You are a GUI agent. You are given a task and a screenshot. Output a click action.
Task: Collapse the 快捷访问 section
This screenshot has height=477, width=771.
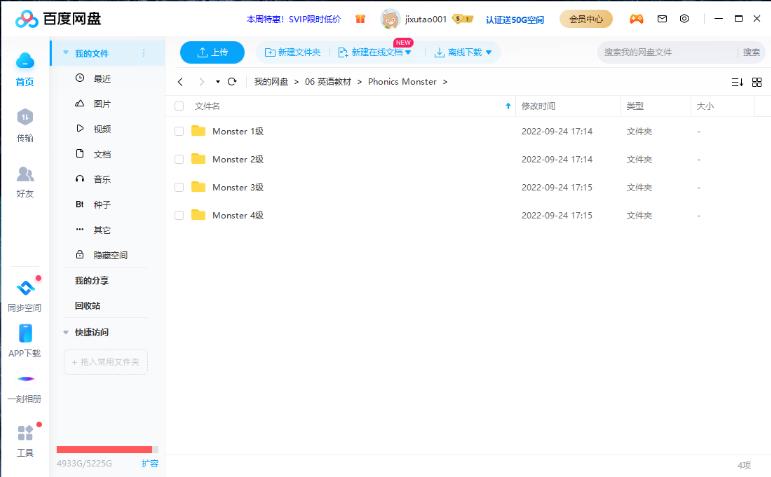[66, 332]
